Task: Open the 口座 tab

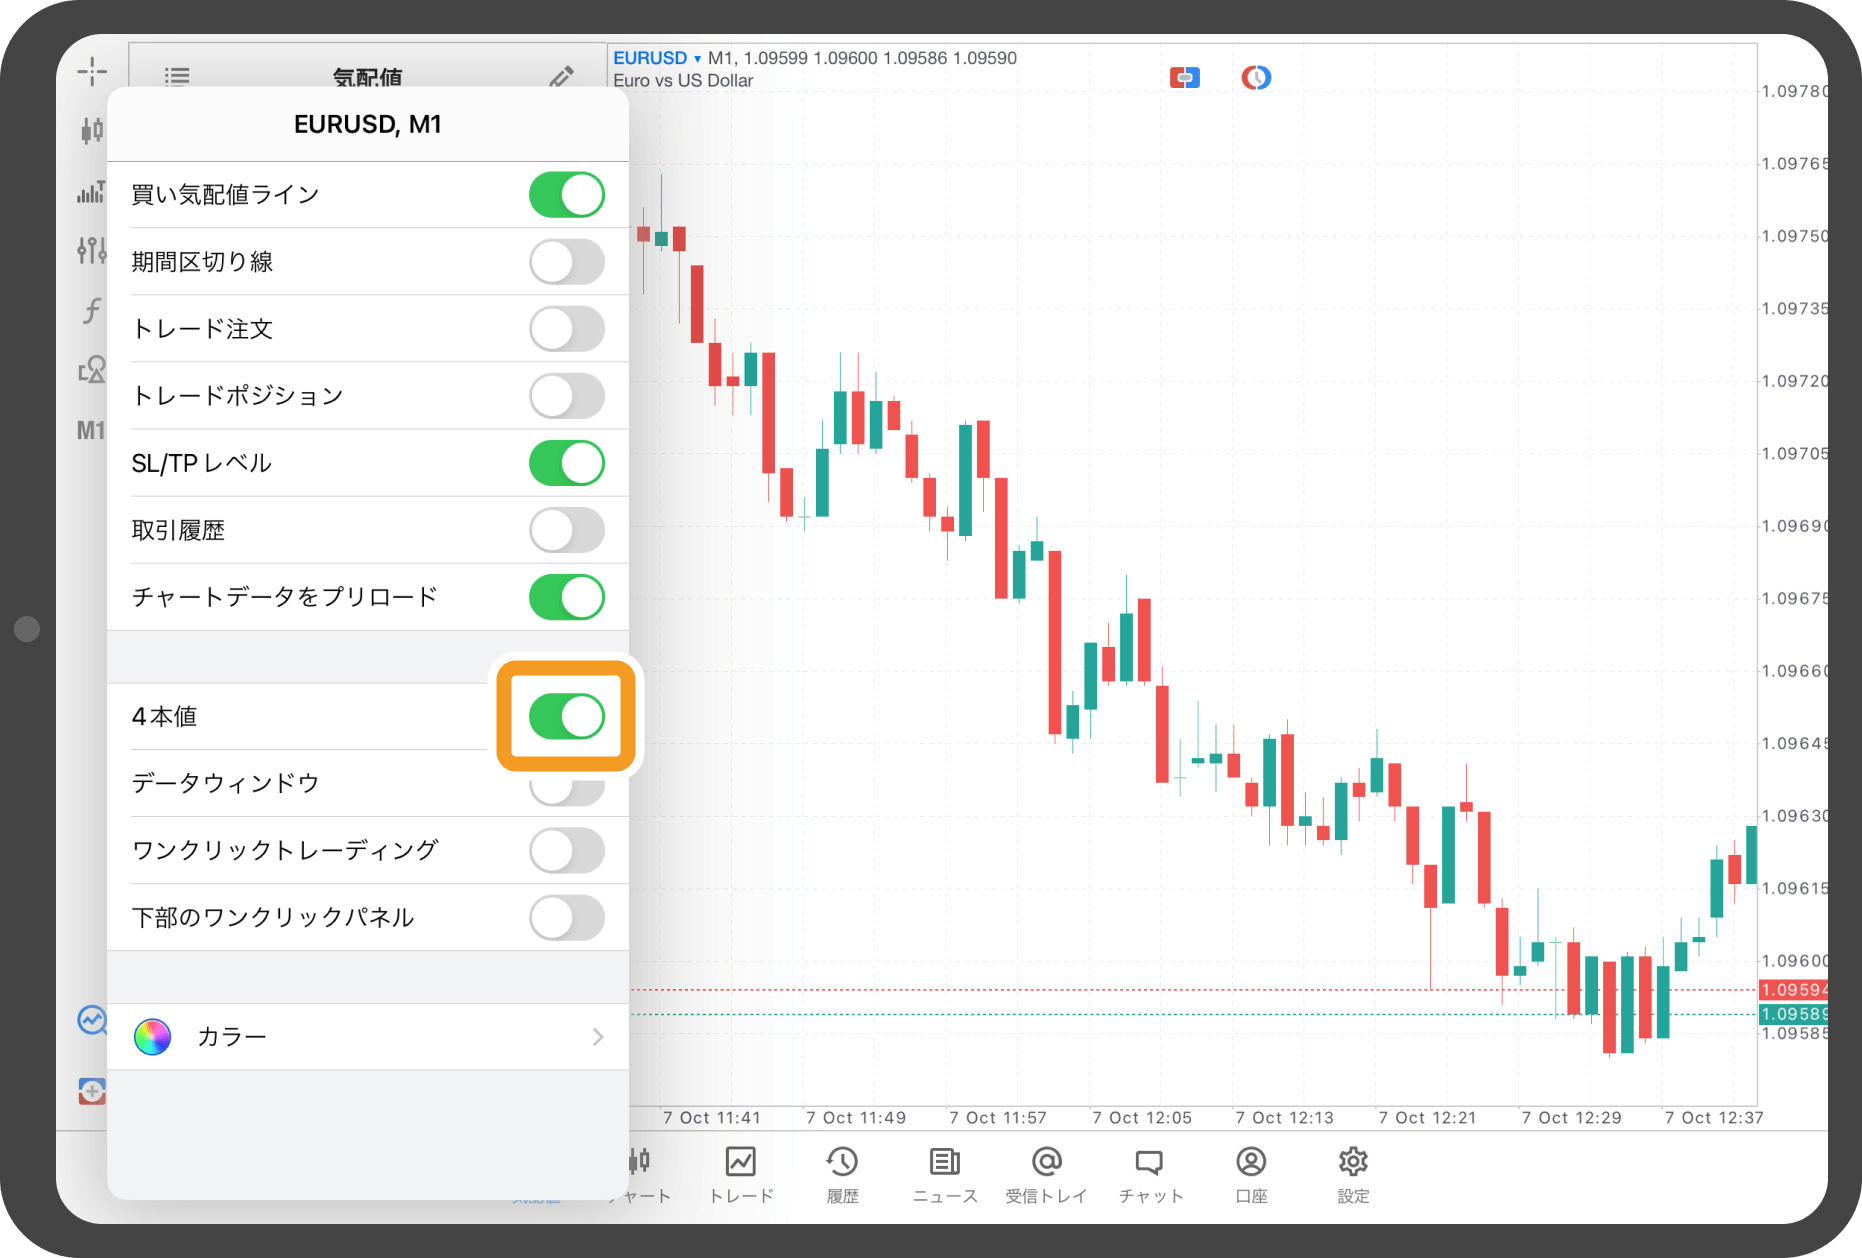Action: coord(1251,1175)
